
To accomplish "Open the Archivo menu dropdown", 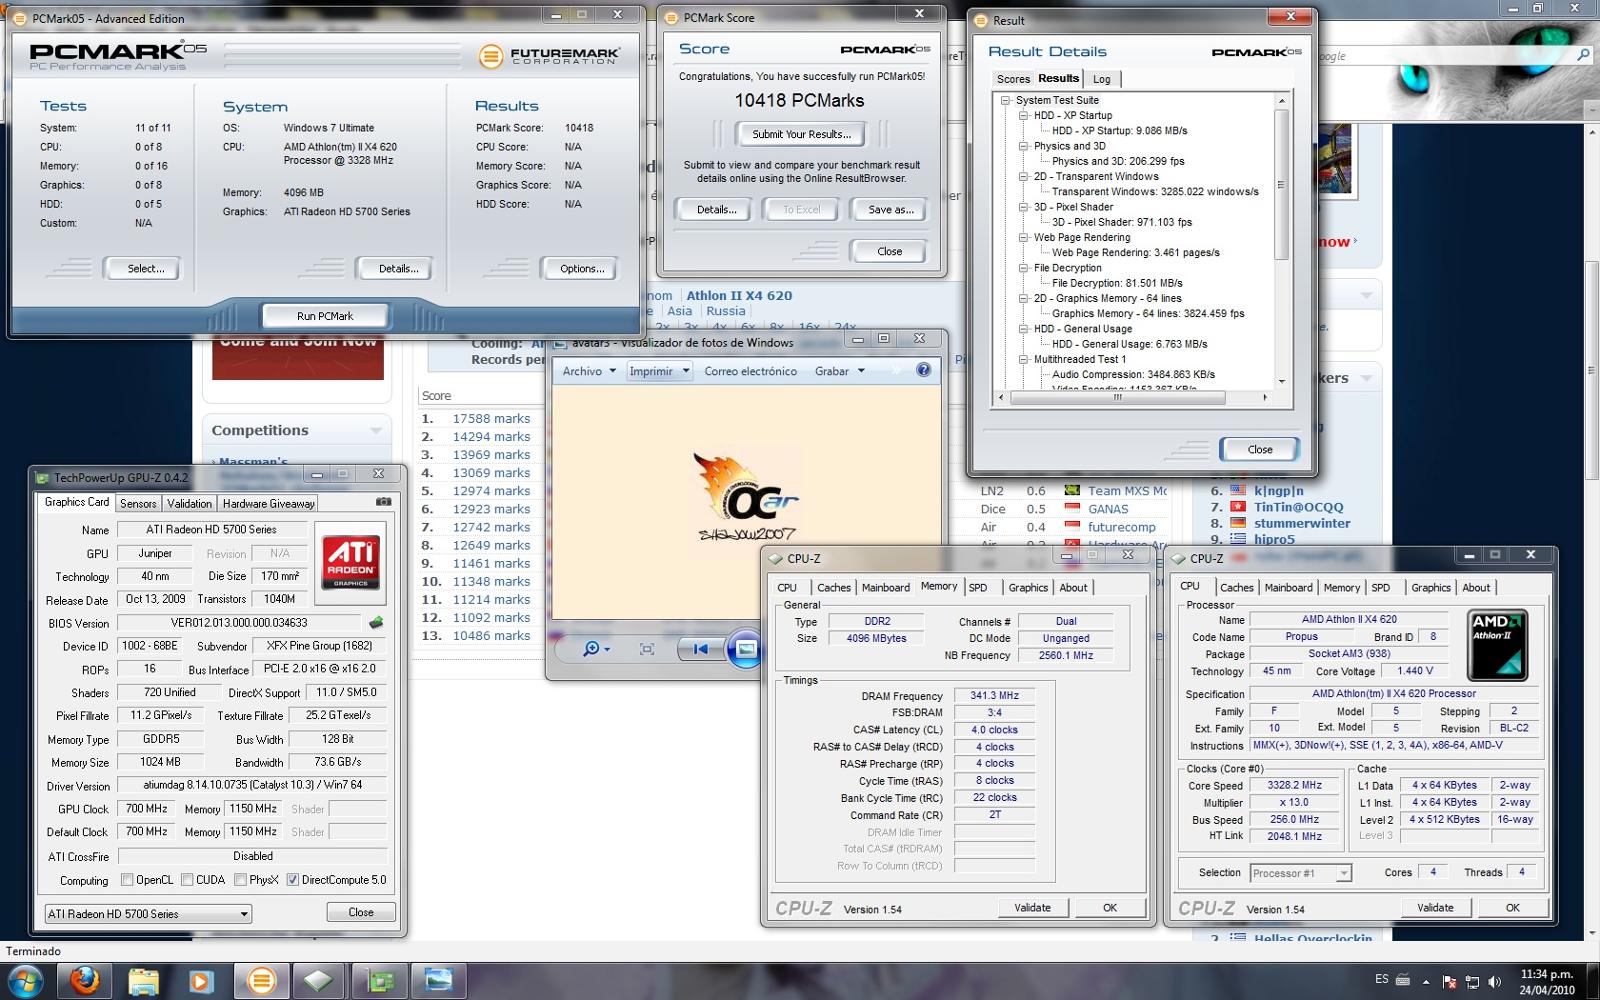I will 588,371.
